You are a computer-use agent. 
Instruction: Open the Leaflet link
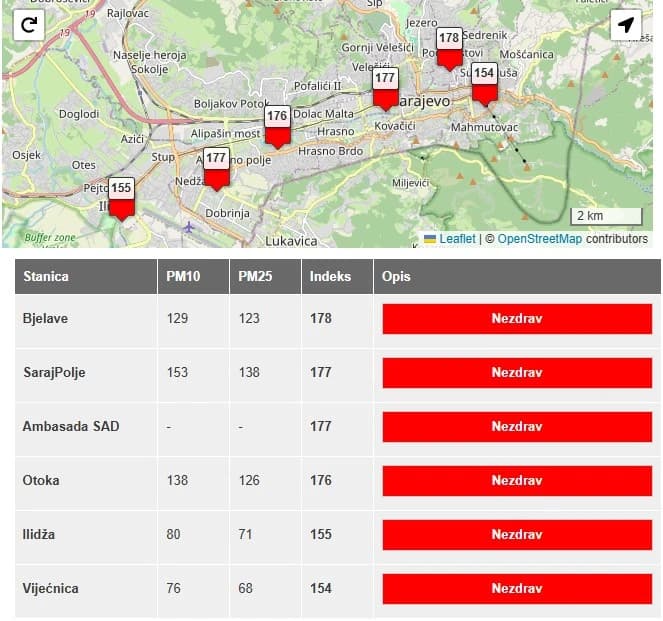point(457,239)
